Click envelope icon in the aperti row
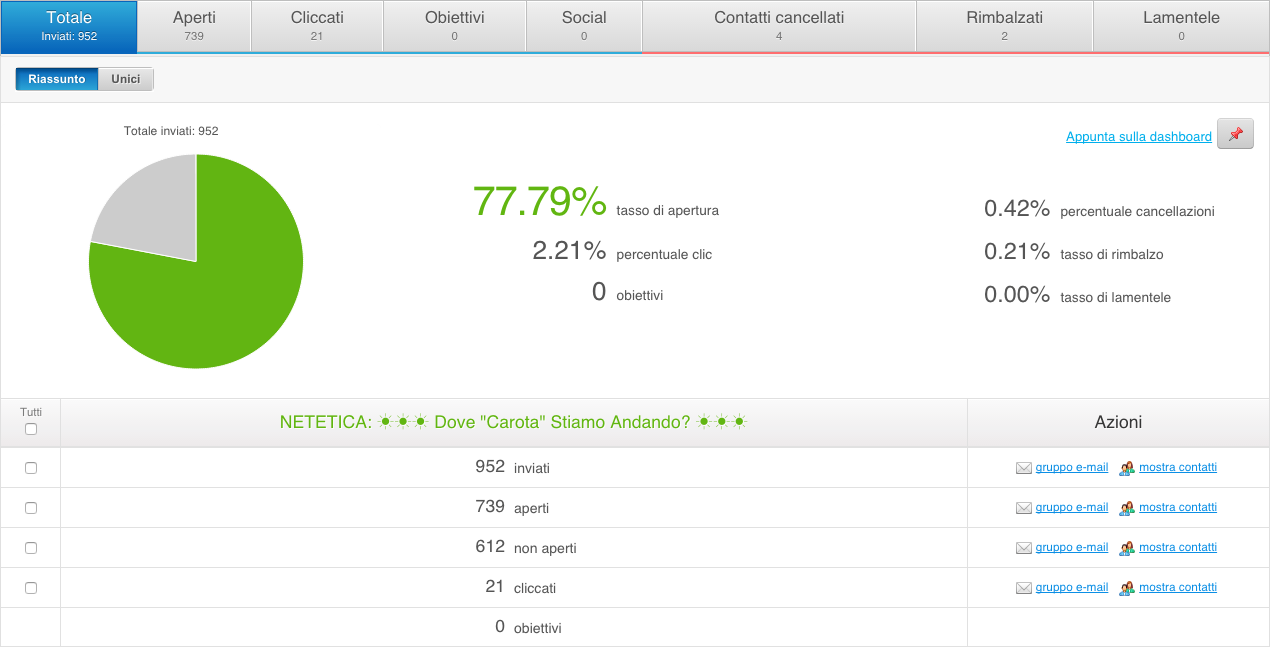The height and width of the screenshot is (647, 1270). [x=1023, y=508]
